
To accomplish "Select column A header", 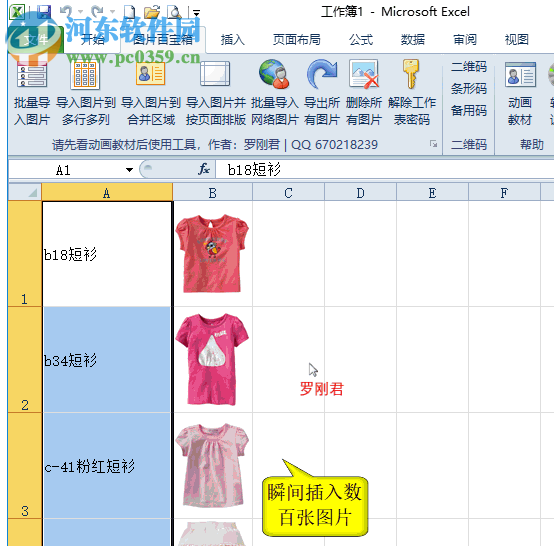I will pos(107,193).
